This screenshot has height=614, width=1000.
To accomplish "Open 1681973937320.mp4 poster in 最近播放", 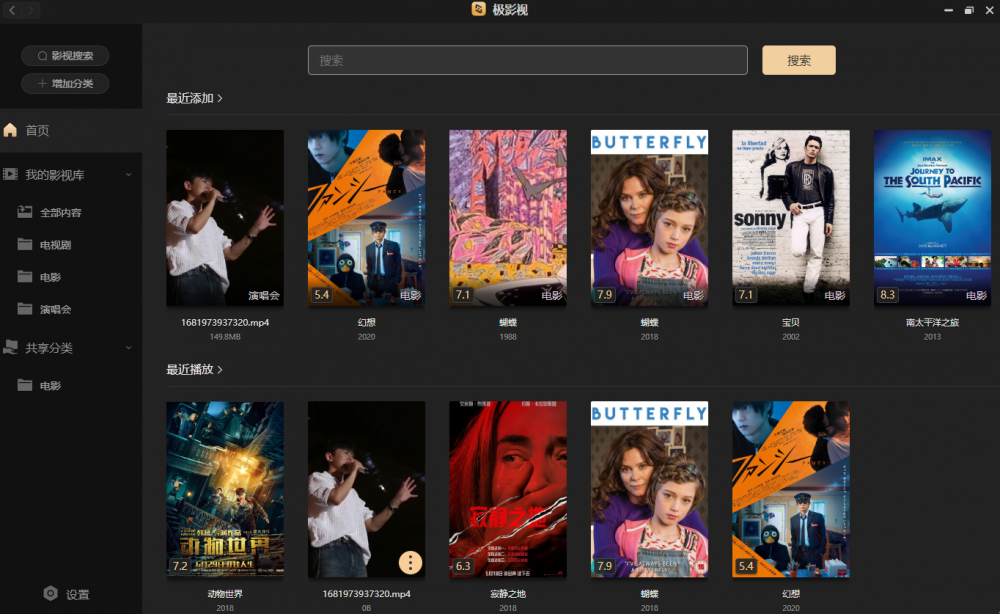I will [x=367, y=489].
